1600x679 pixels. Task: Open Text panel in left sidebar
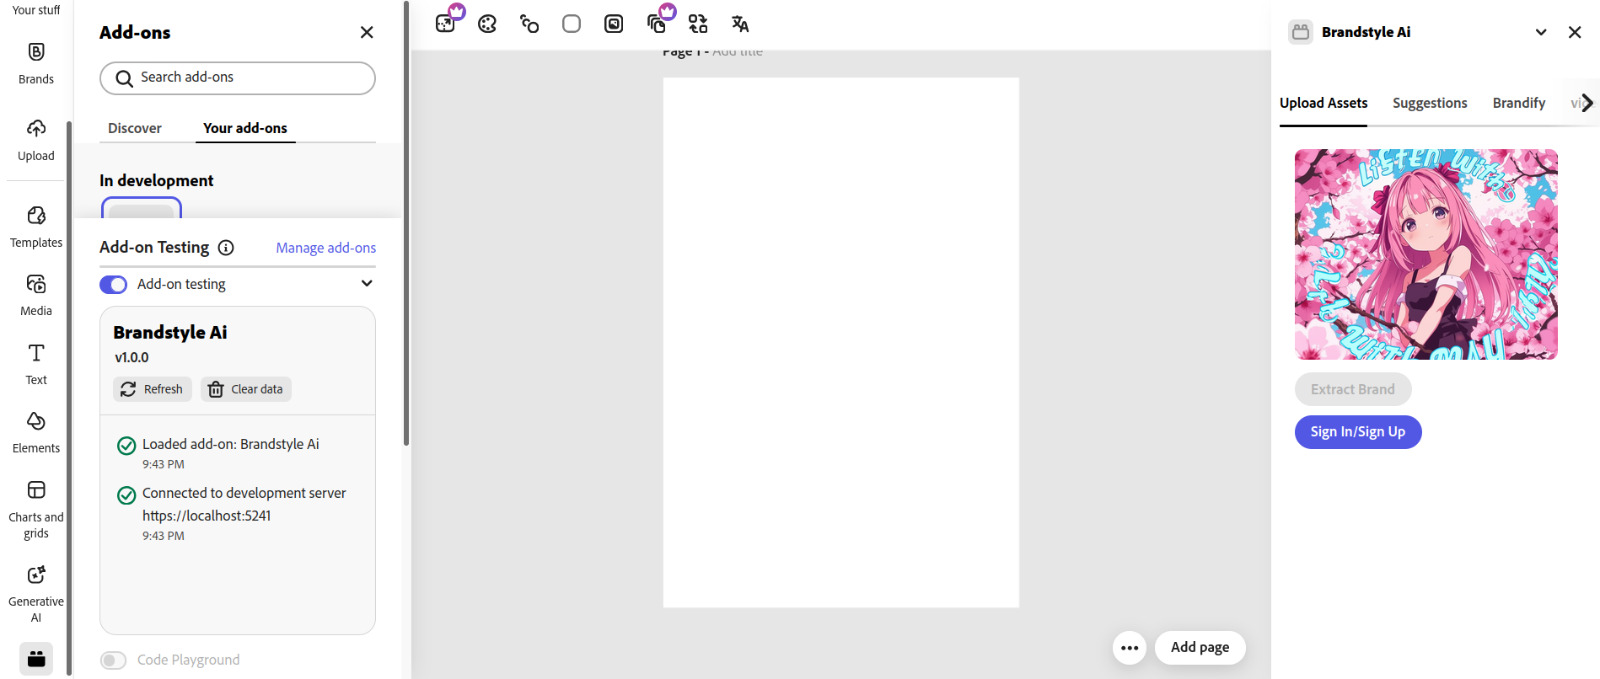pos(36,364)
